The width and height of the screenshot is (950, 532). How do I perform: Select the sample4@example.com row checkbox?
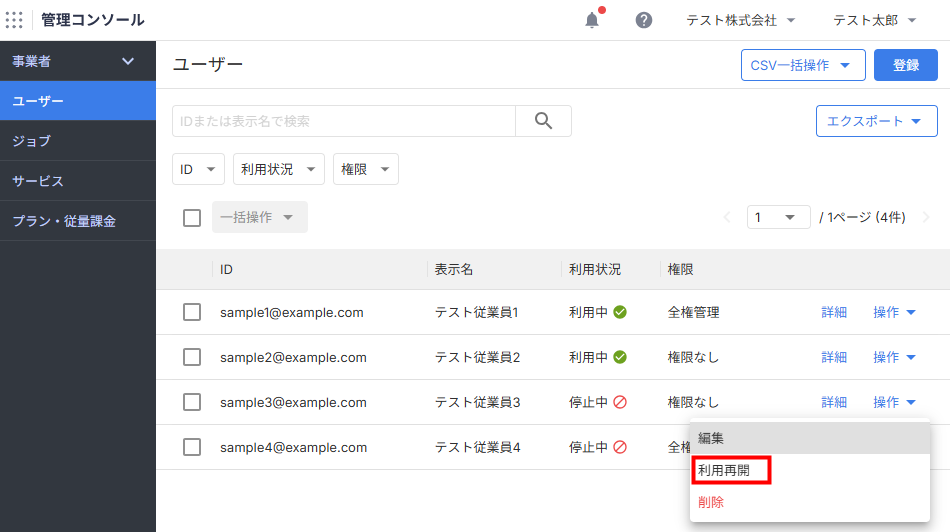(192, 447)
